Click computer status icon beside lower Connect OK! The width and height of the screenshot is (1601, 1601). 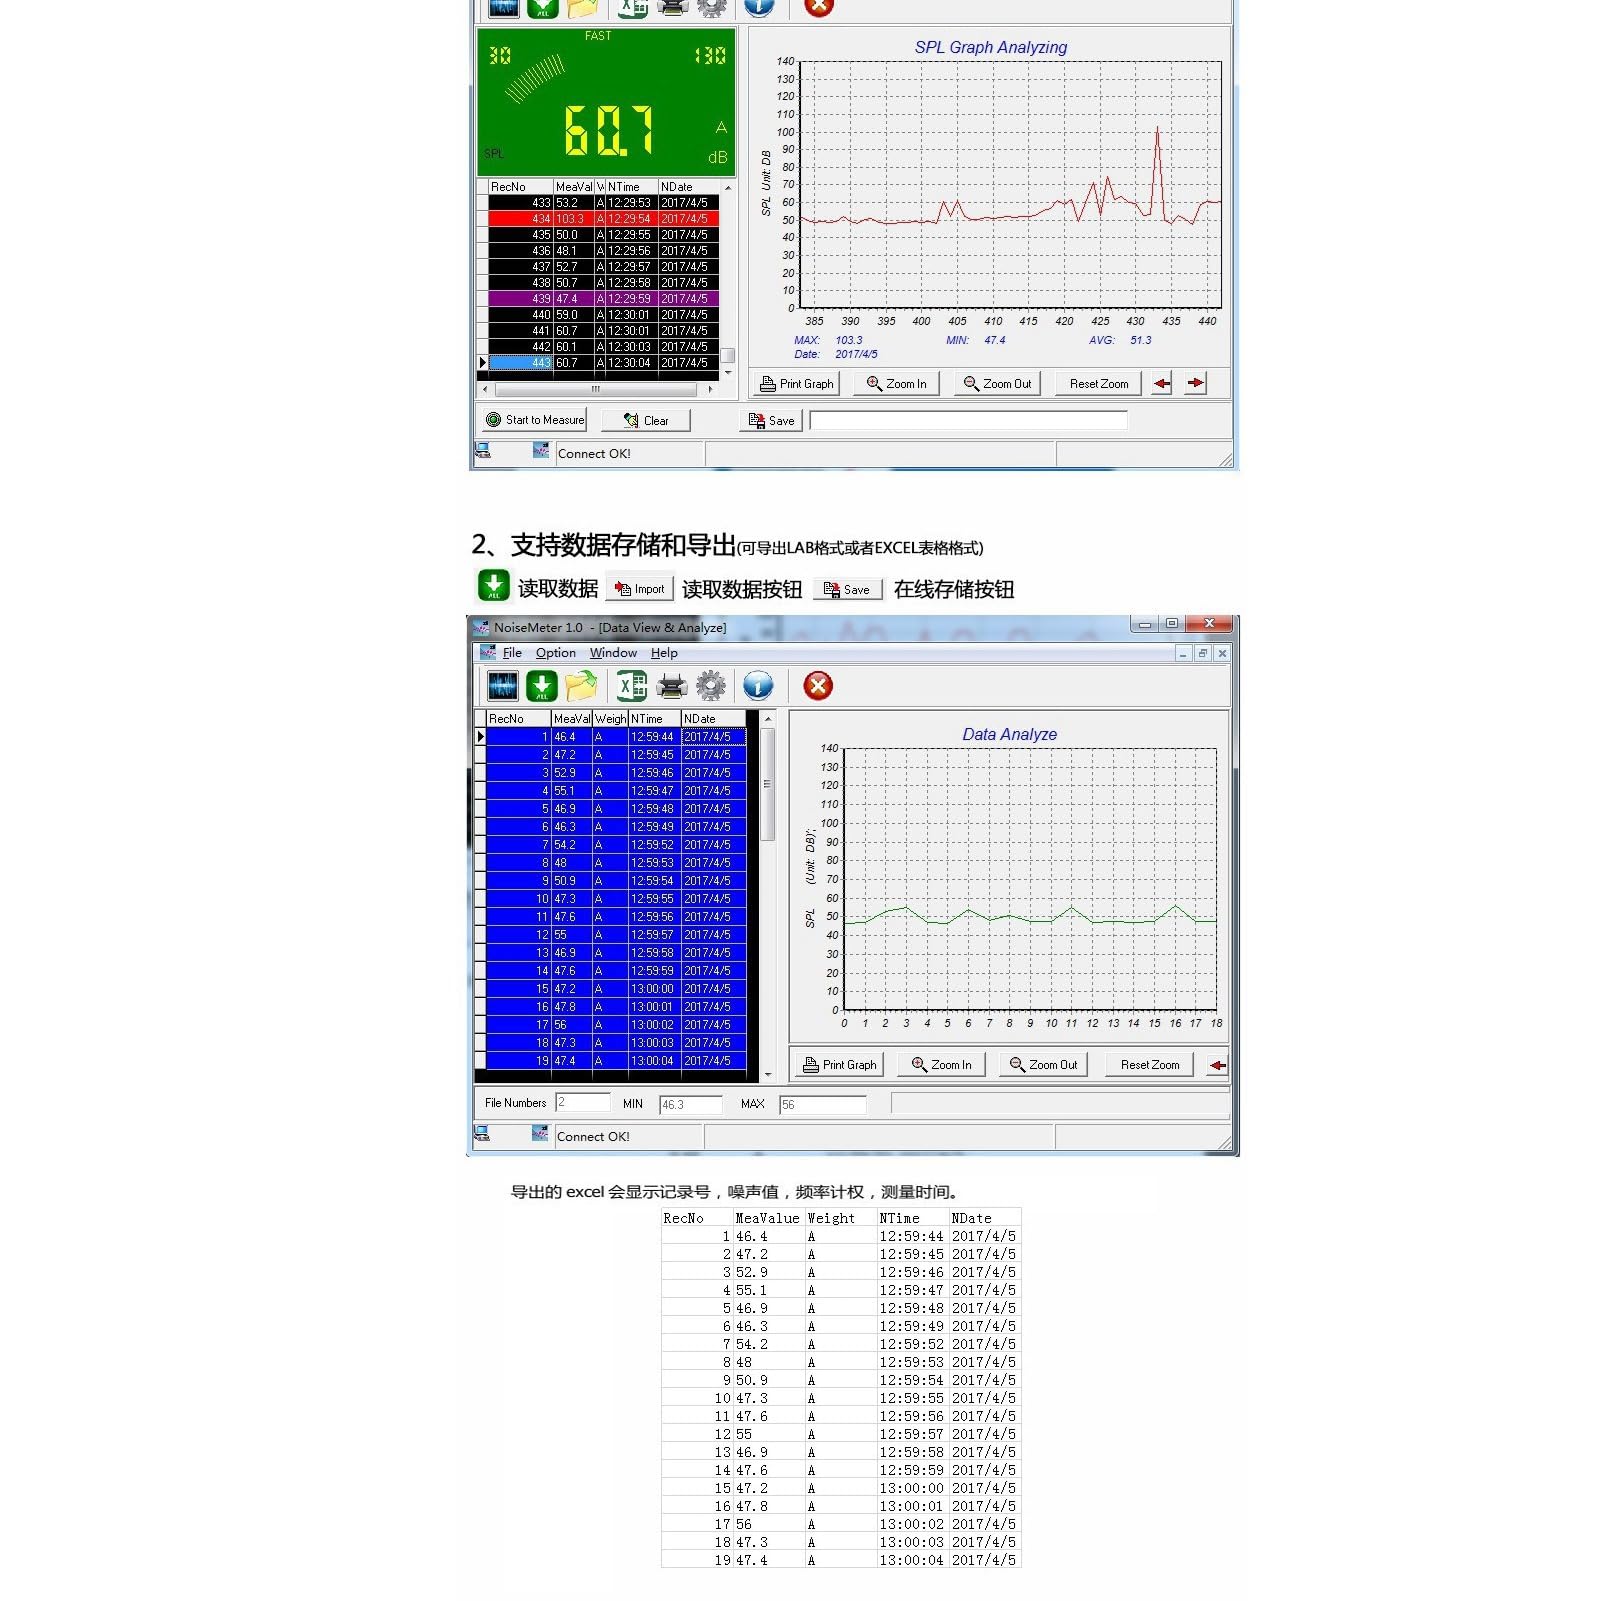click(x=482, y=1134)
